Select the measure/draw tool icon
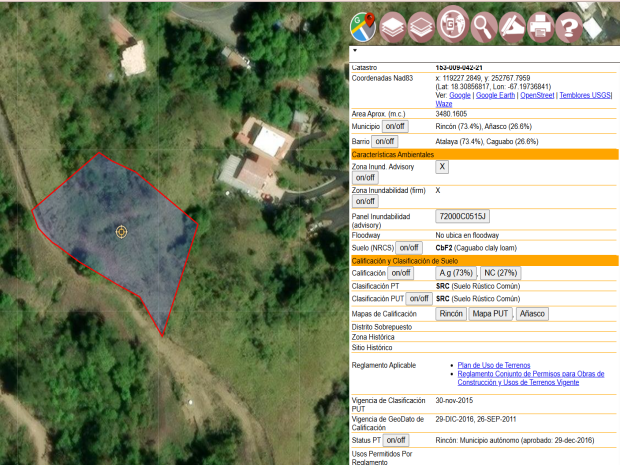 512,25
